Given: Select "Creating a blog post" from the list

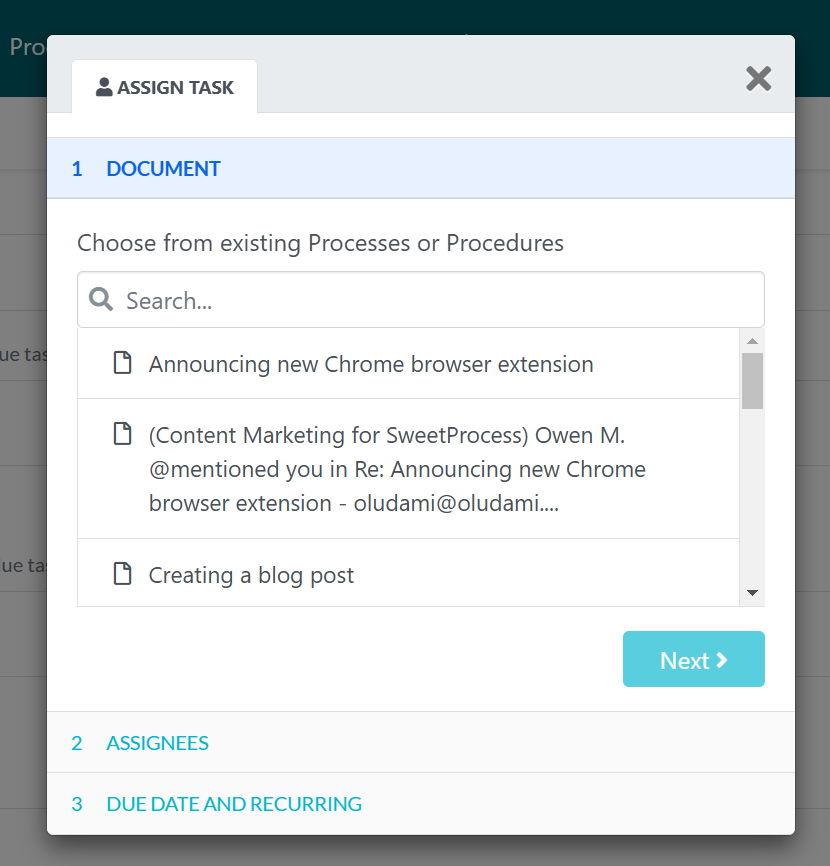Looking at the screenshot, I should pyautogui.click(x=251, y=575).
